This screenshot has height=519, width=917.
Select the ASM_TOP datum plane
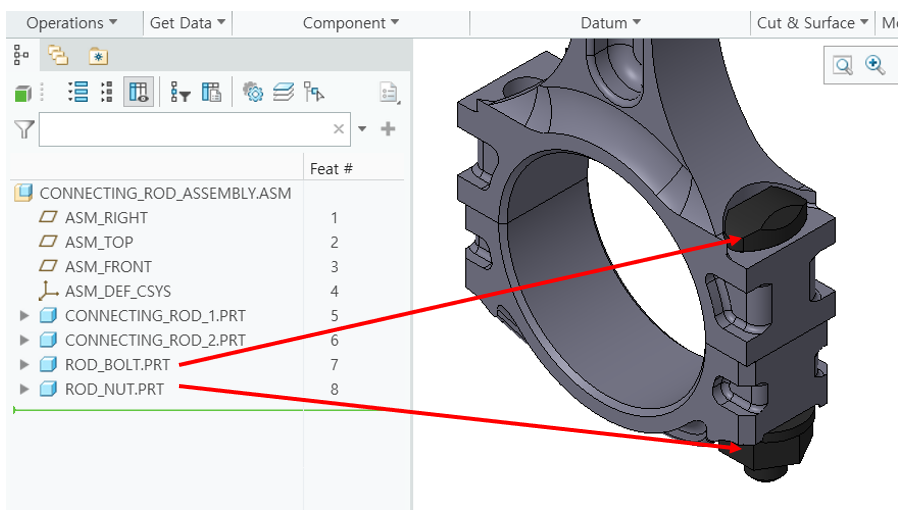pyautogui.click(x=99, y=242)
